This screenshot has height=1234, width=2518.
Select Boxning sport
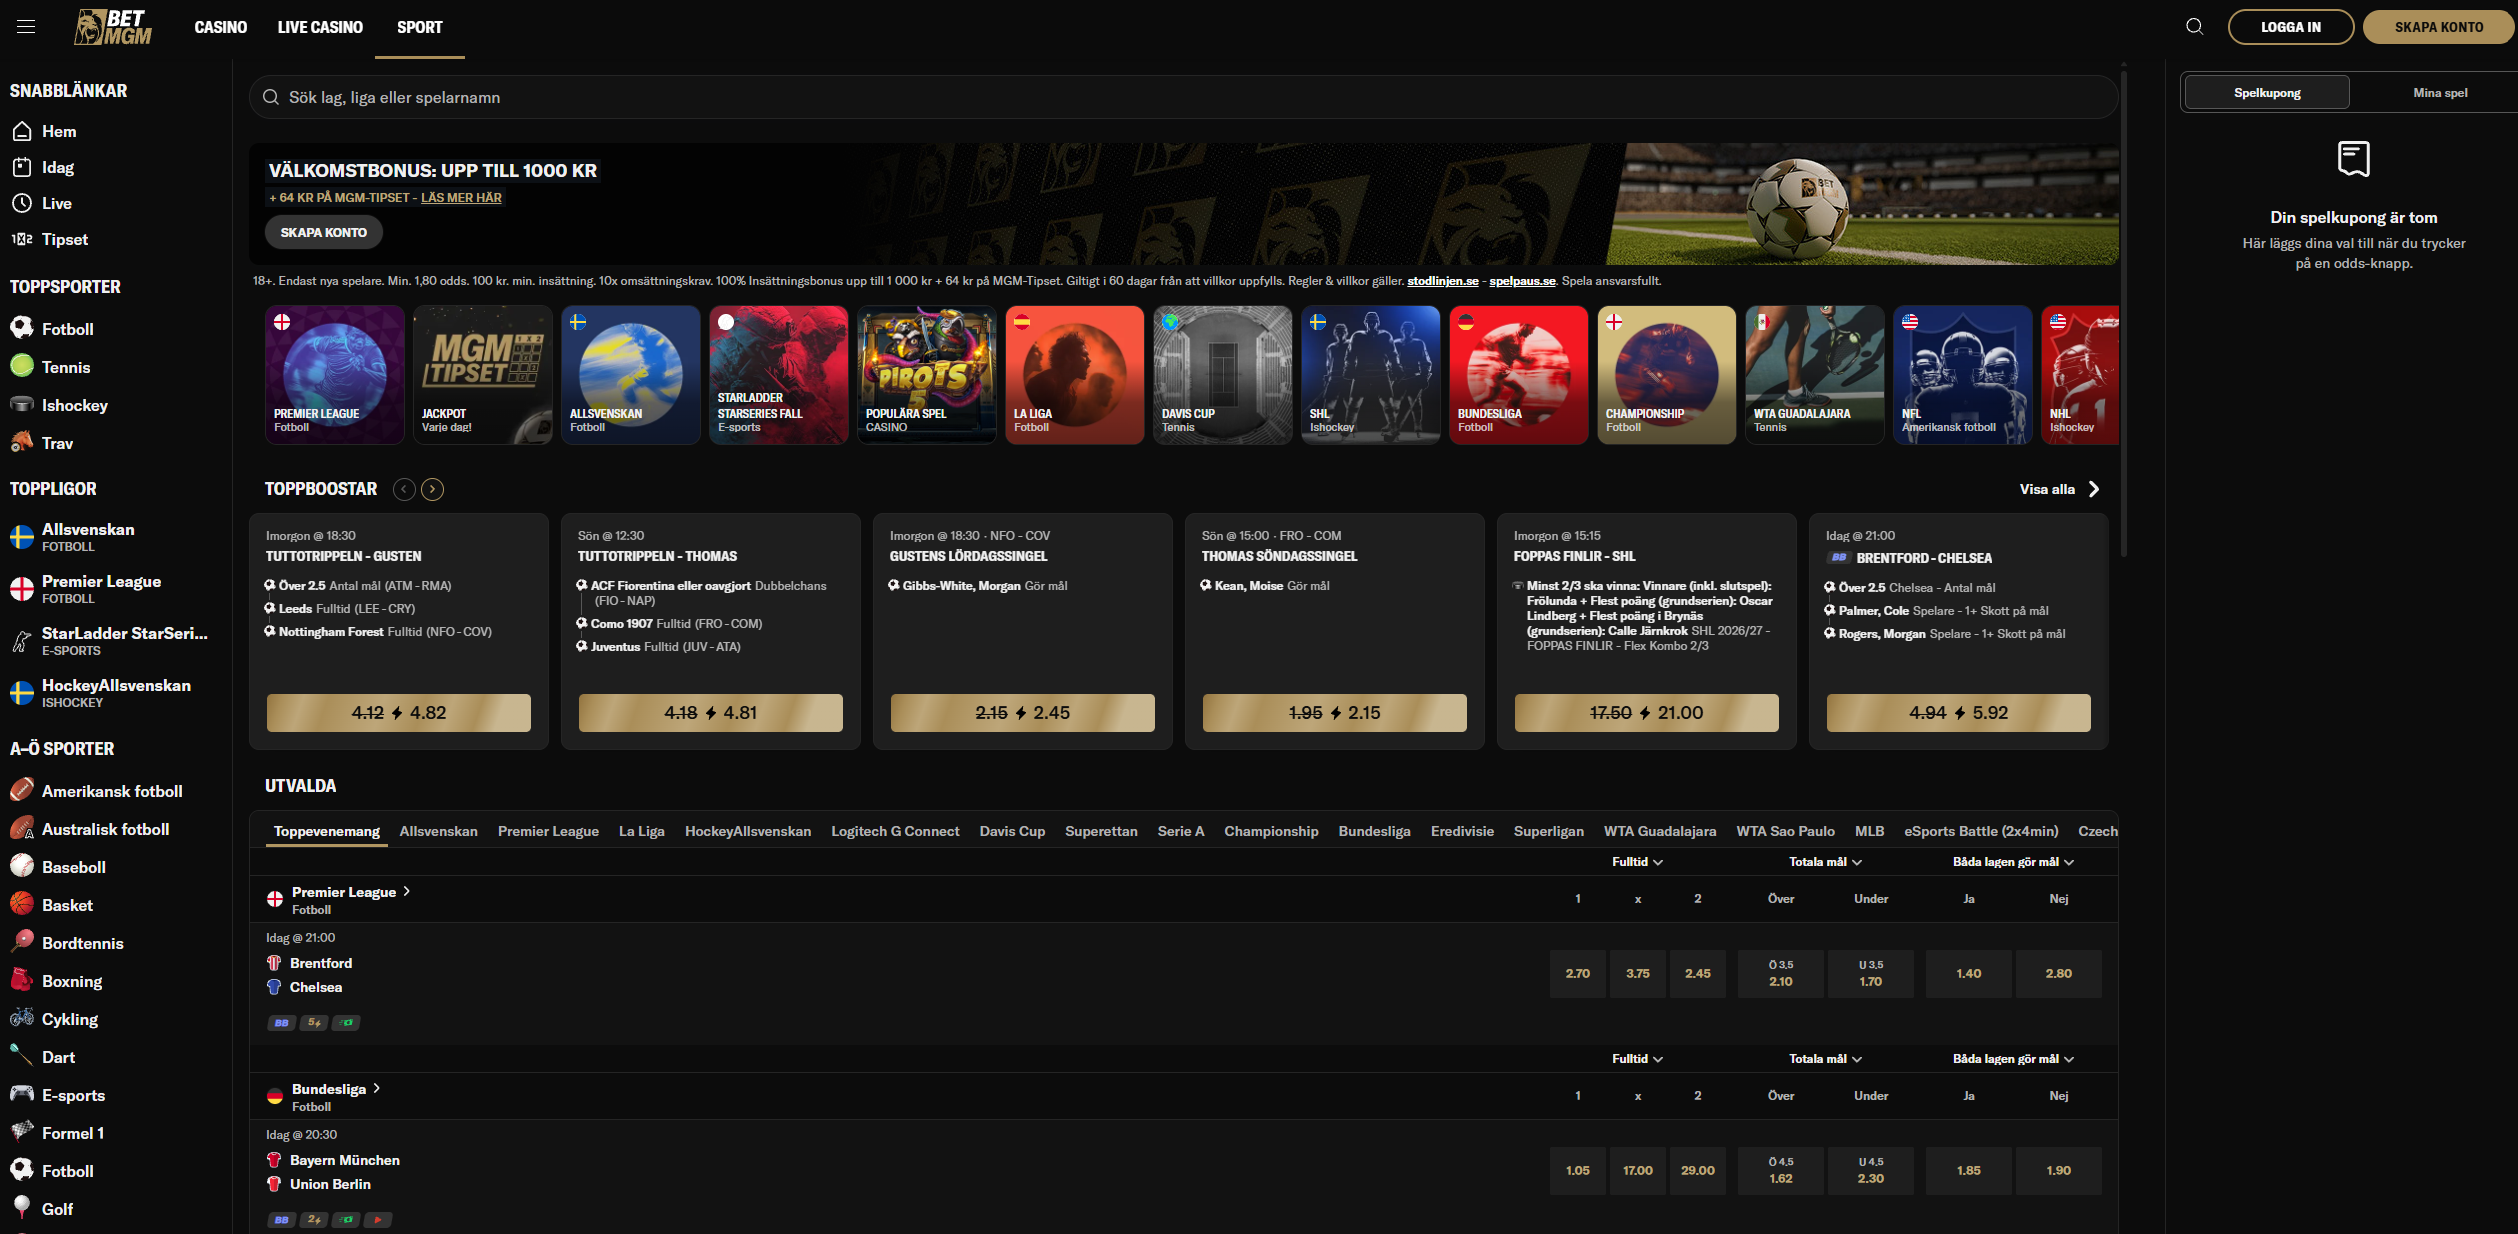tap(72, 981)
